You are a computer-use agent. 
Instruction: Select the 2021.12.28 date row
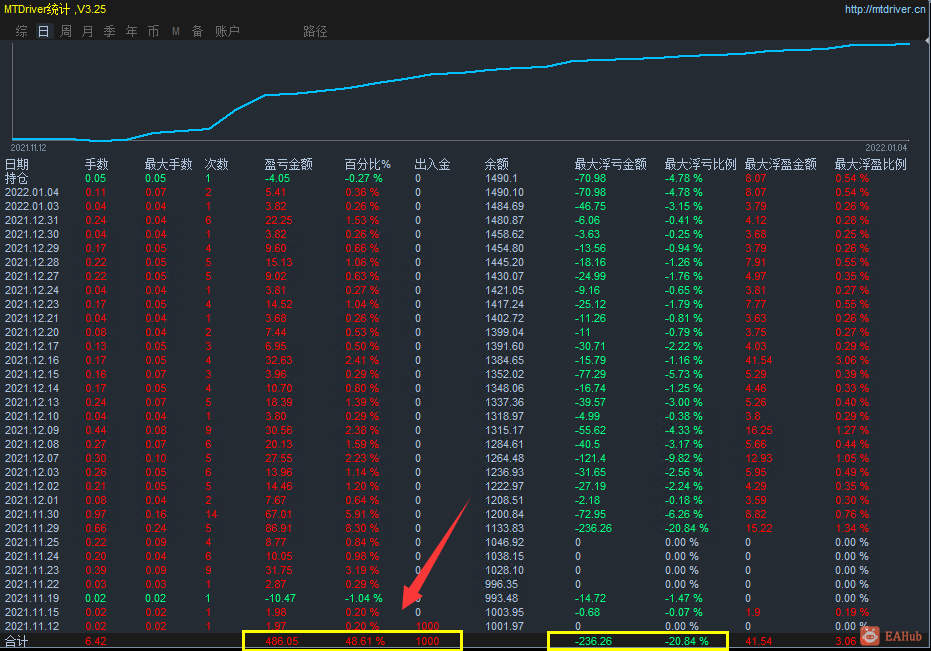32,263
